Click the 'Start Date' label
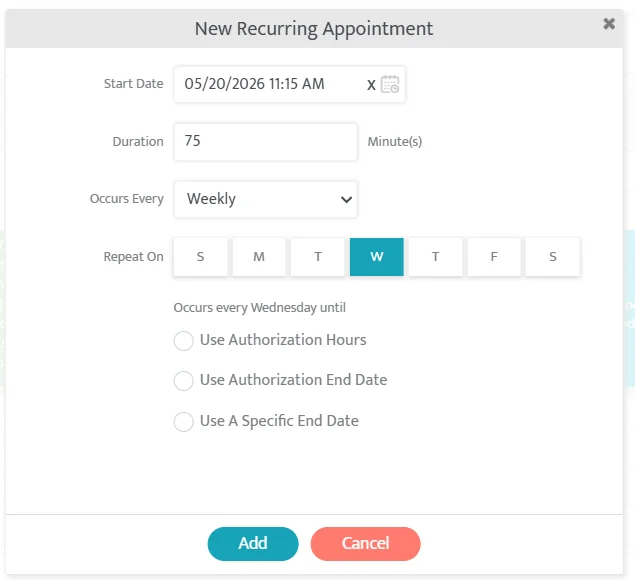This screenshot has width=635, height=580. pos(134,83)
